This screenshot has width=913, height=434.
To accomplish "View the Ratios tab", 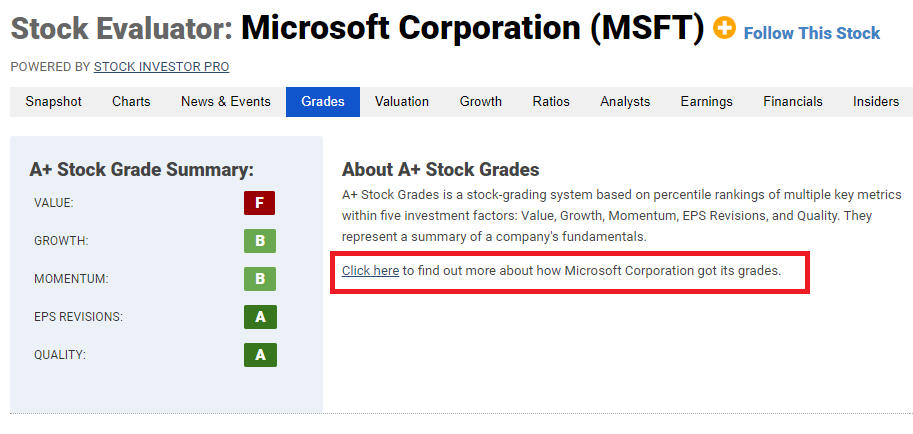I will [551, 102].
